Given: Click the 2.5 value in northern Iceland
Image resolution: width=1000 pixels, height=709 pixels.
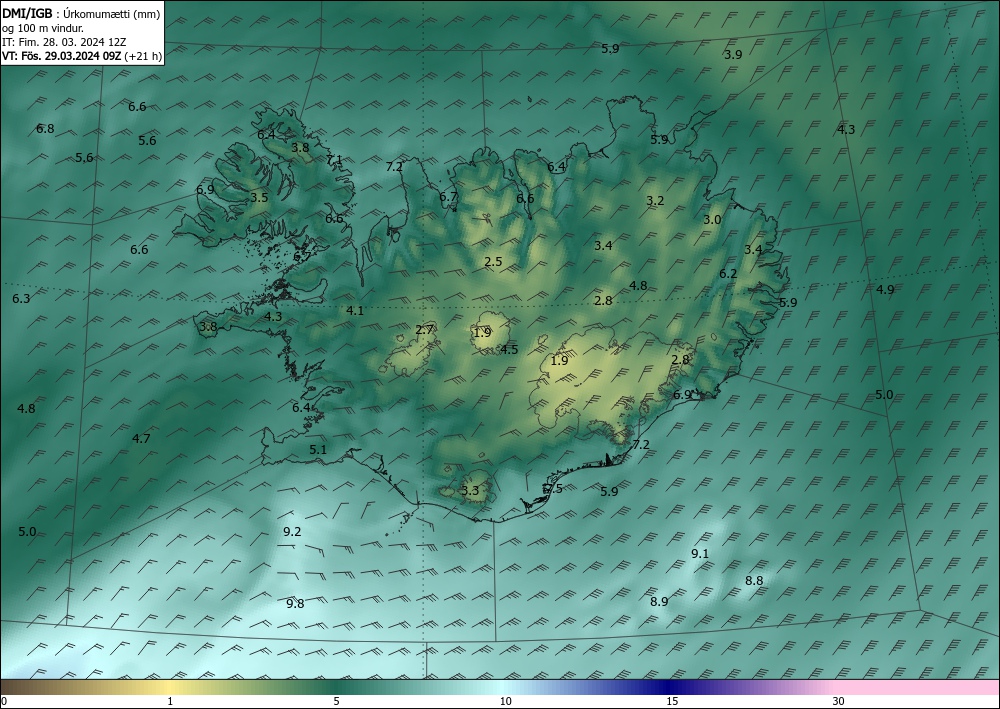Looking at the screenshot, I should pyautogui.click(x=493, y=261).
